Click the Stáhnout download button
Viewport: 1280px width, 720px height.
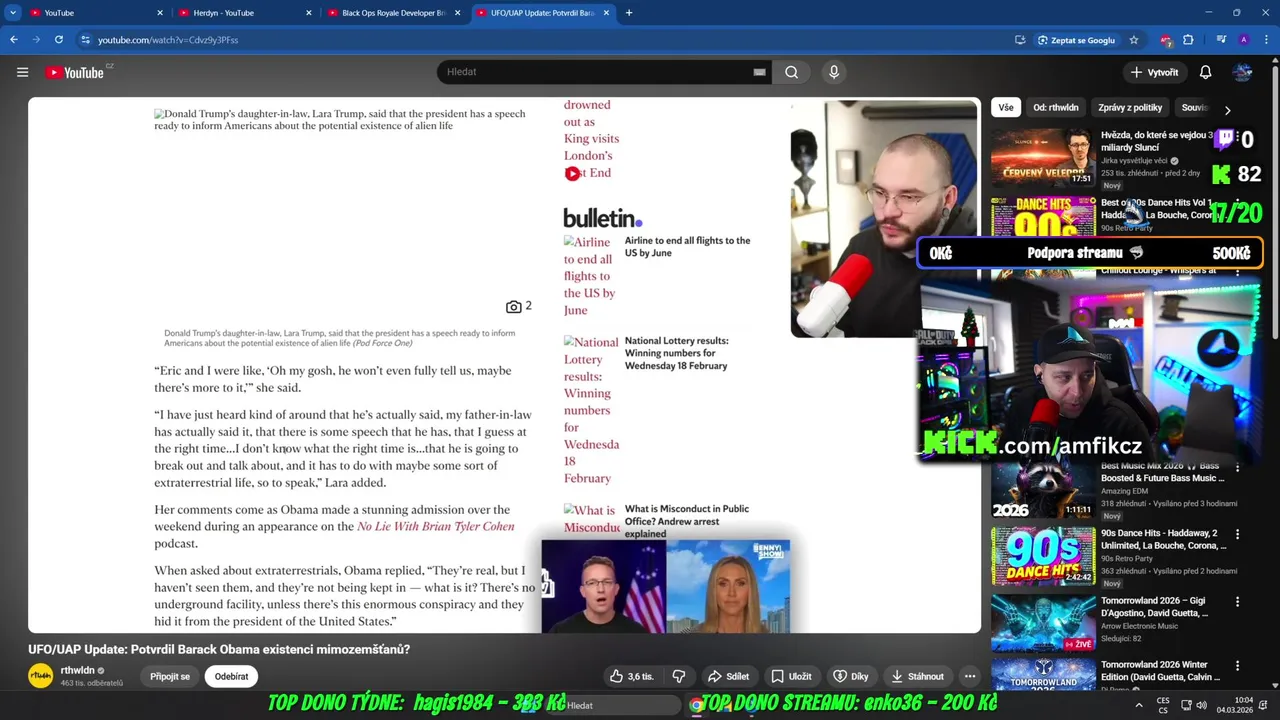tap(917, 676)
